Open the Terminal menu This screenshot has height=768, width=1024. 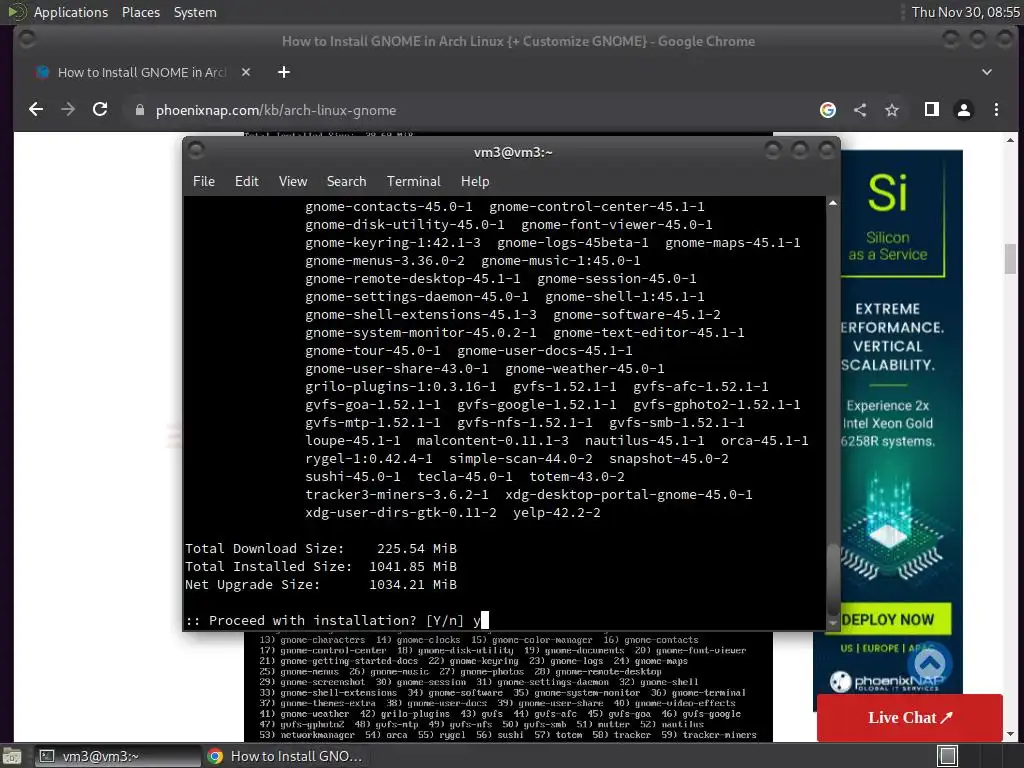pos(413,181)
